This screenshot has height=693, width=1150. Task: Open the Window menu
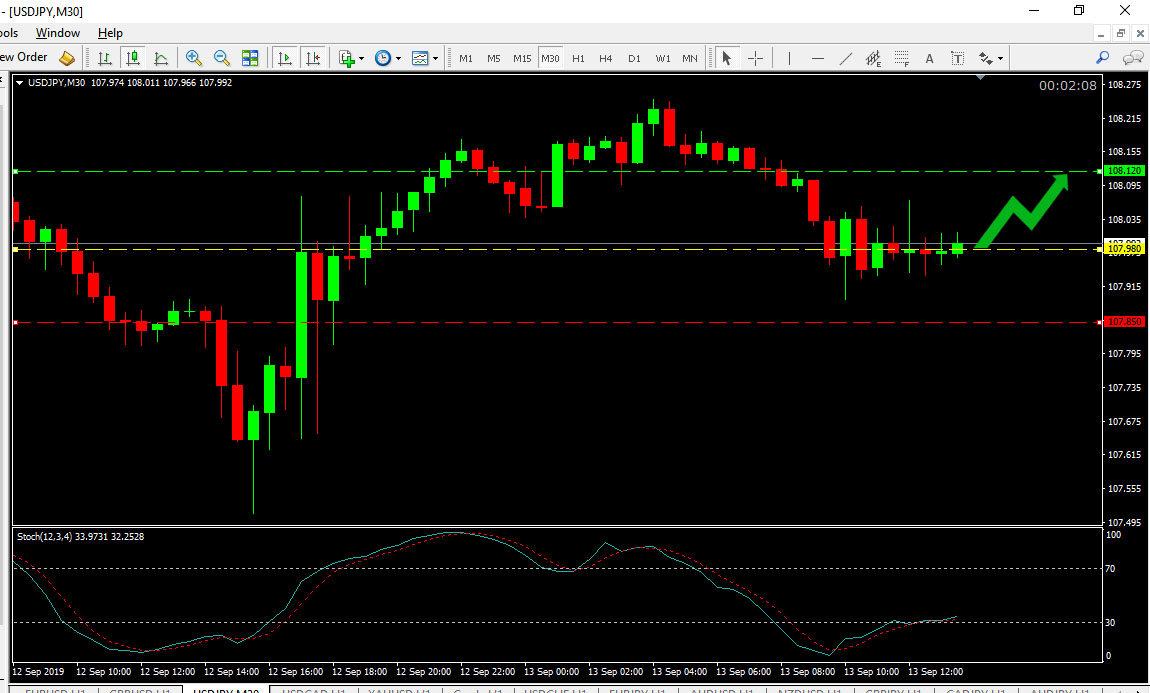click(58, 33)
